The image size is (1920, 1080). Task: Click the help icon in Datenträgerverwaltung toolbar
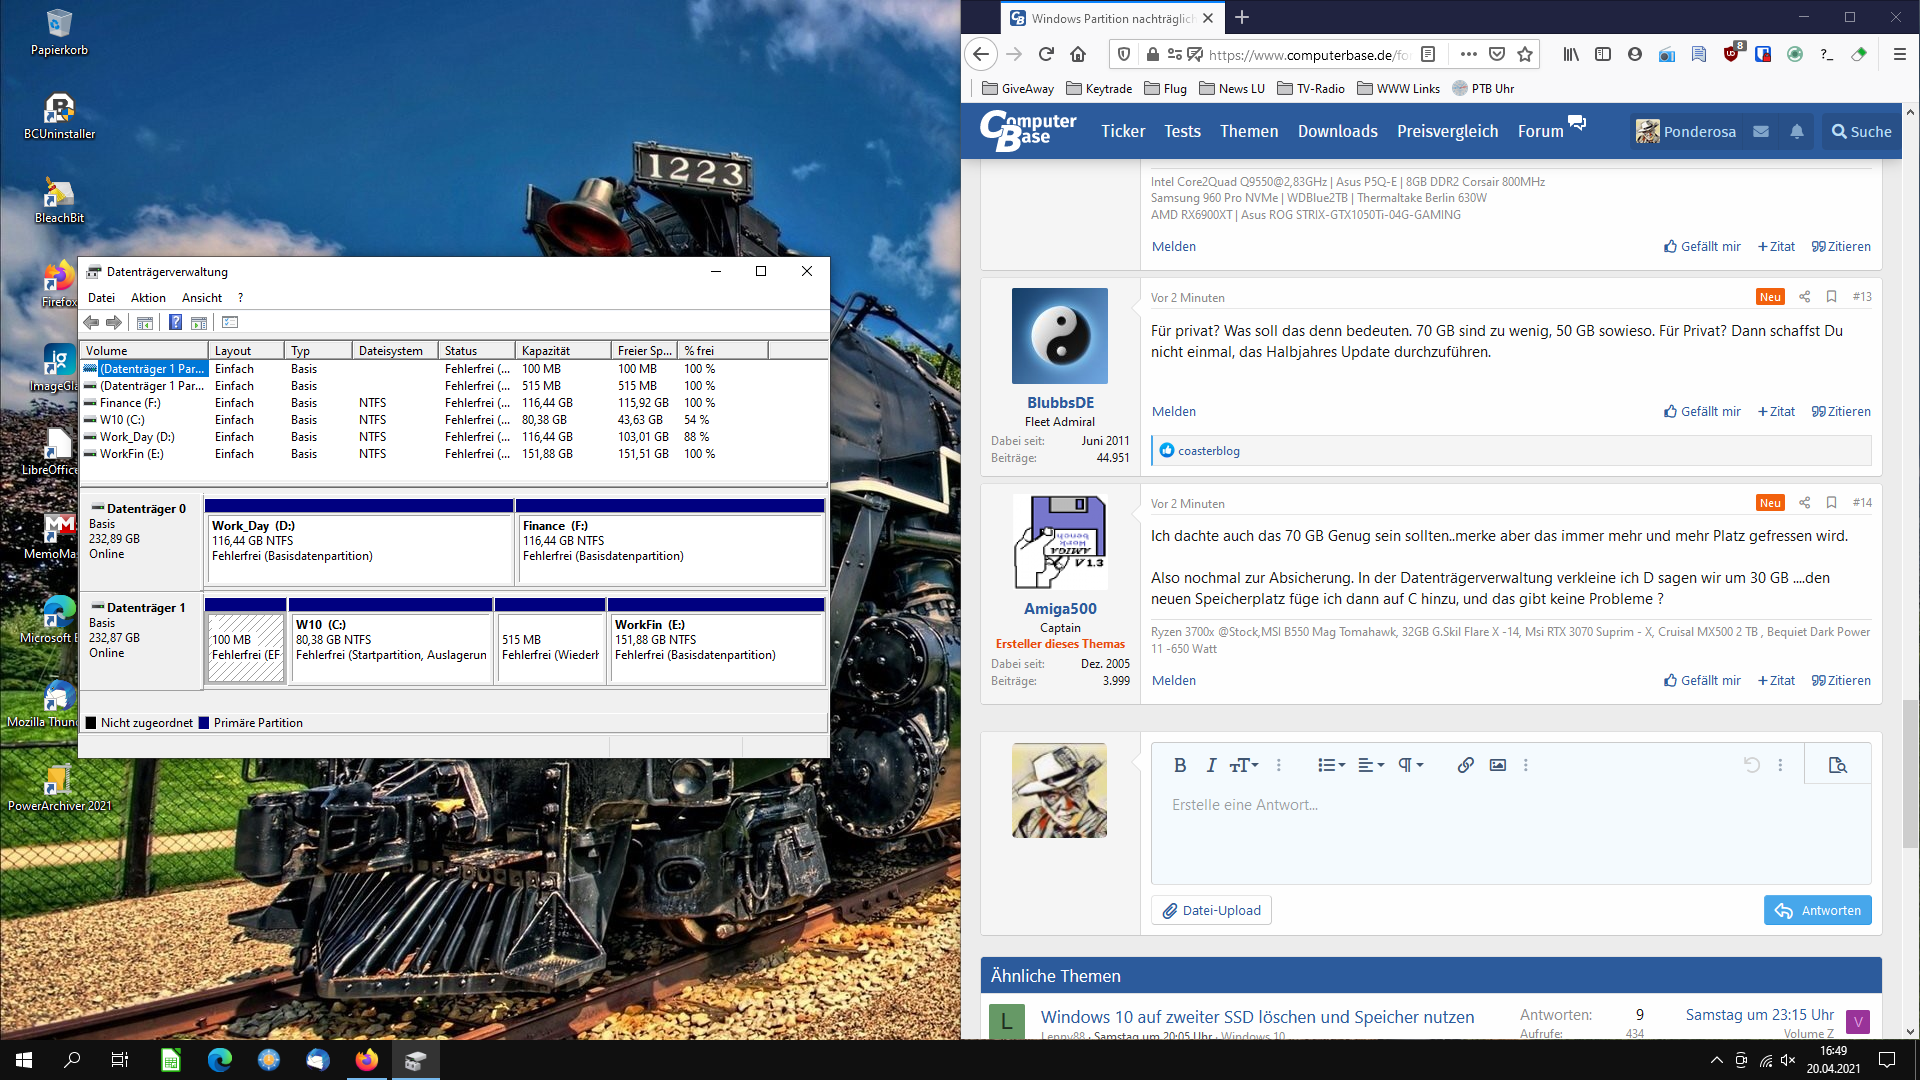[175, 322]
